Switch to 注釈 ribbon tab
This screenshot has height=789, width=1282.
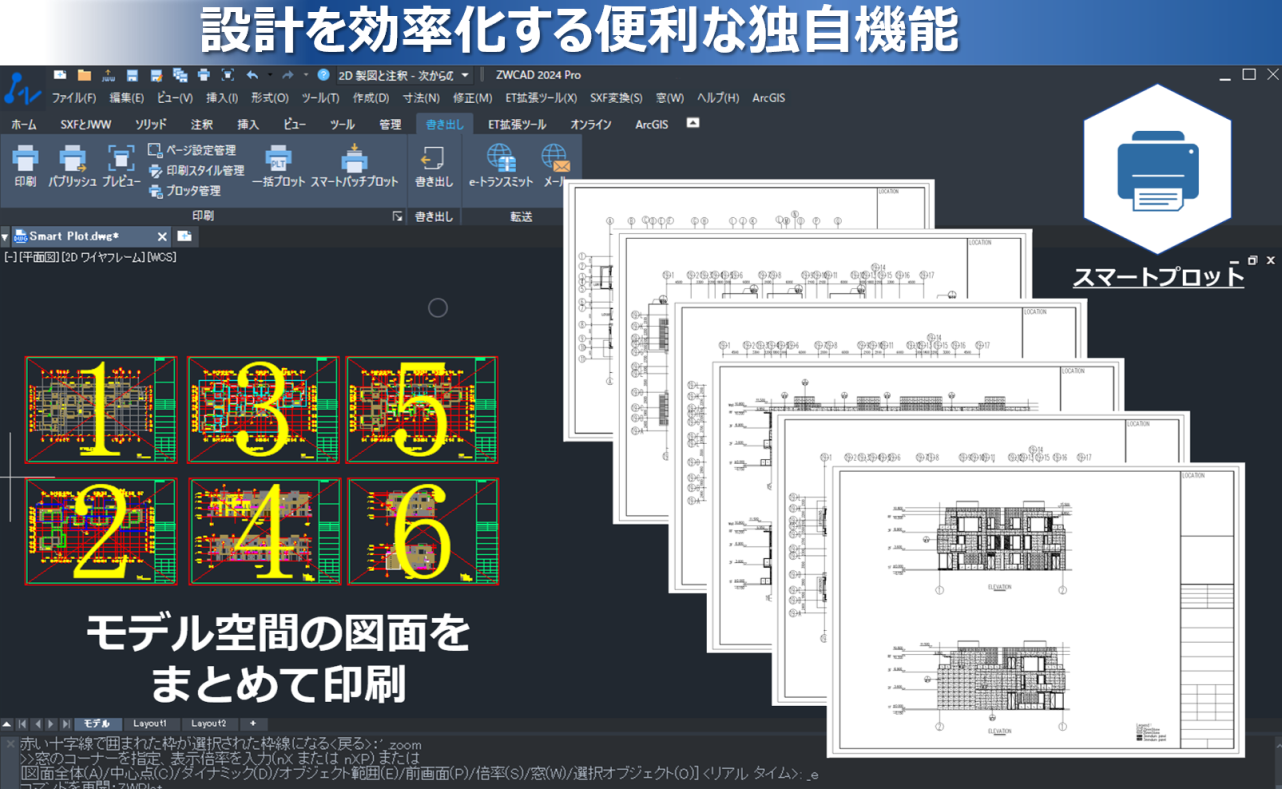point(202,124)
